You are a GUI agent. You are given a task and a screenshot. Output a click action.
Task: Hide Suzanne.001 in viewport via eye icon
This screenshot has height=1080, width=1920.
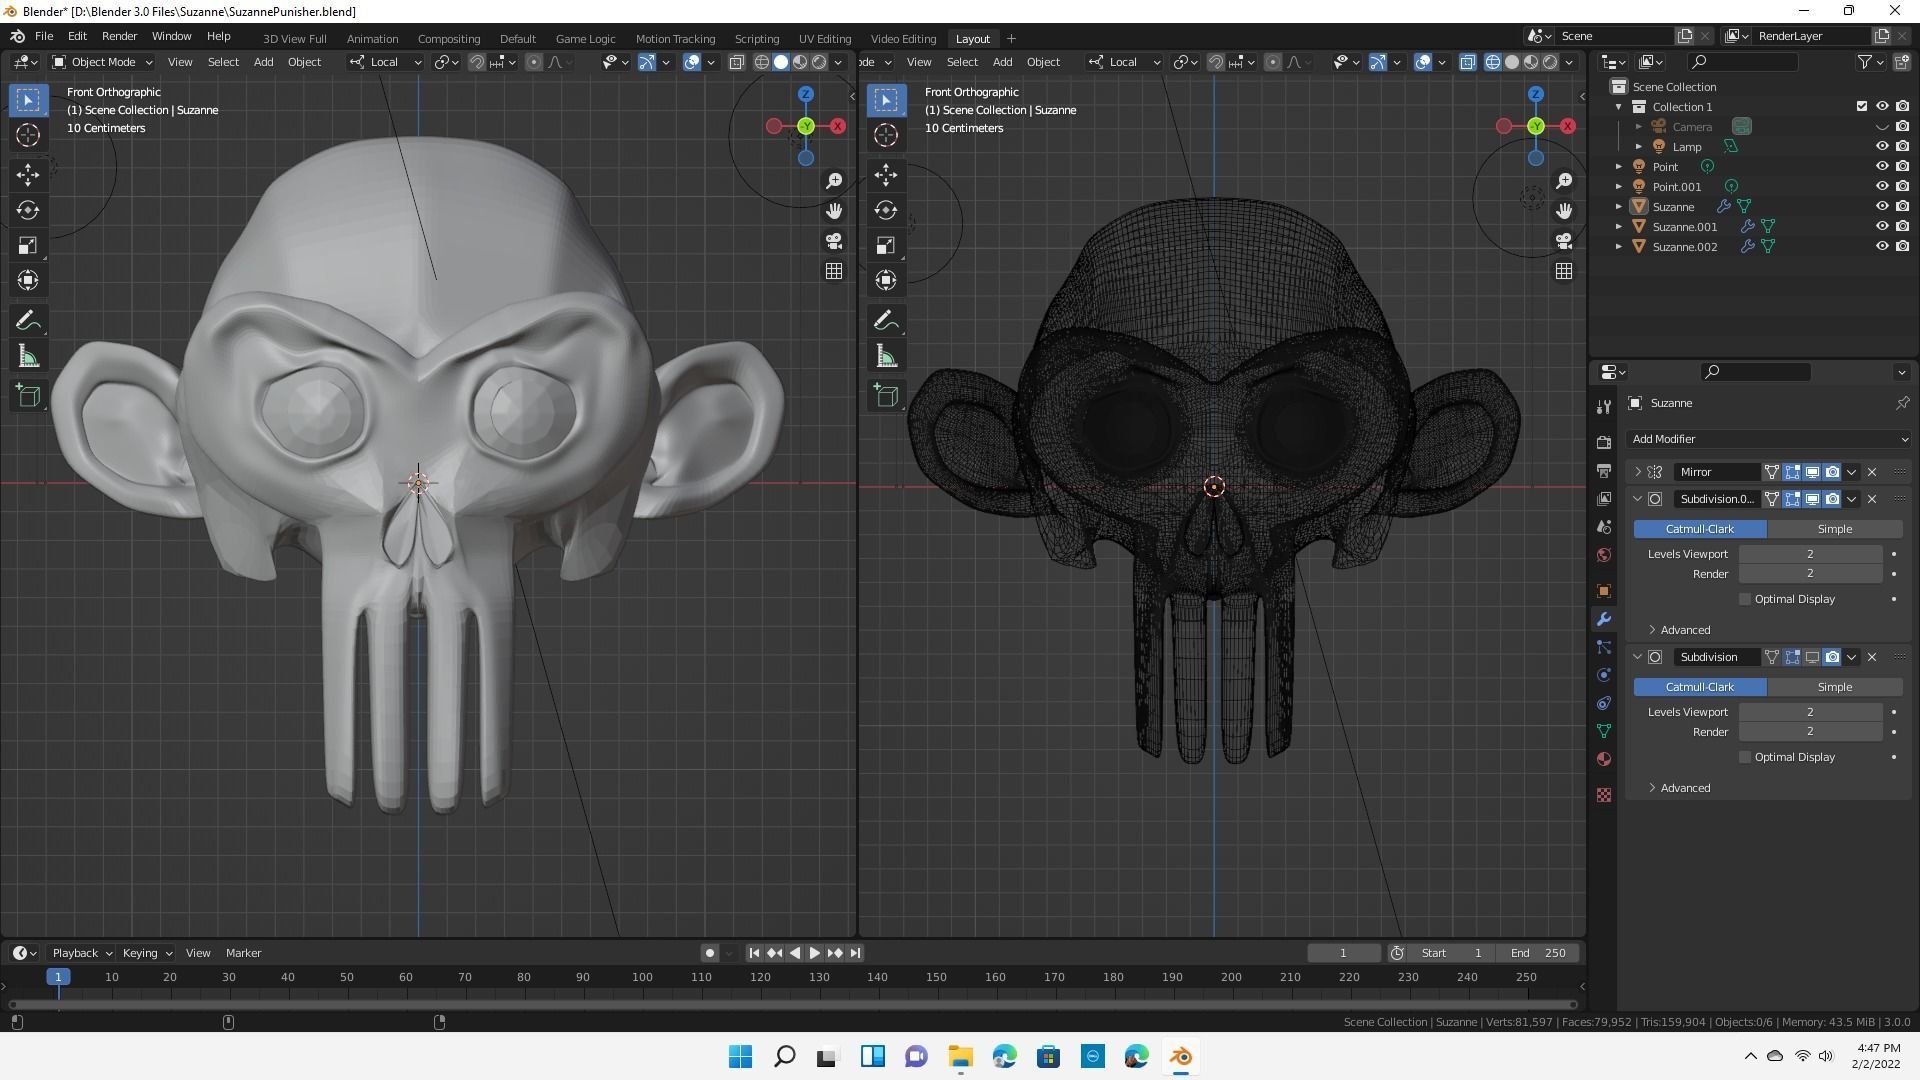pyautogui.click(x=1882, y=227)
